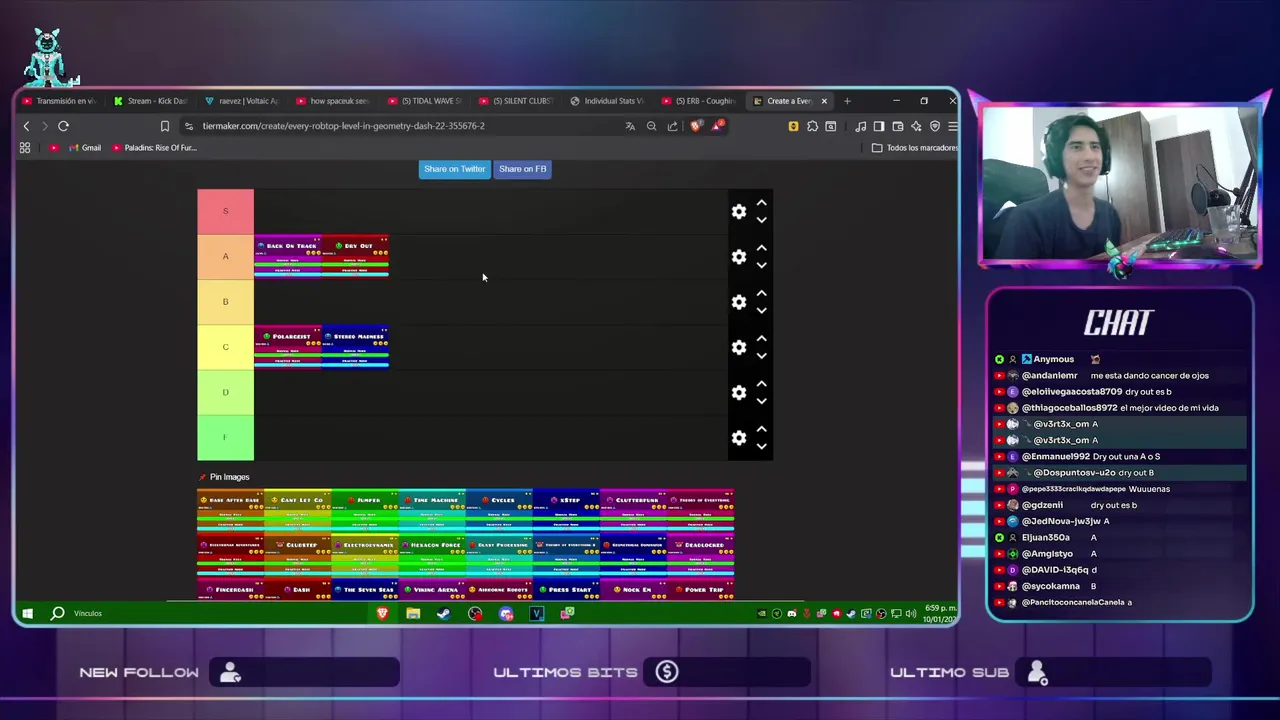
Task: Pick the Cant Let Go level image
Action: pyautogui.click(x=297, y=510)
